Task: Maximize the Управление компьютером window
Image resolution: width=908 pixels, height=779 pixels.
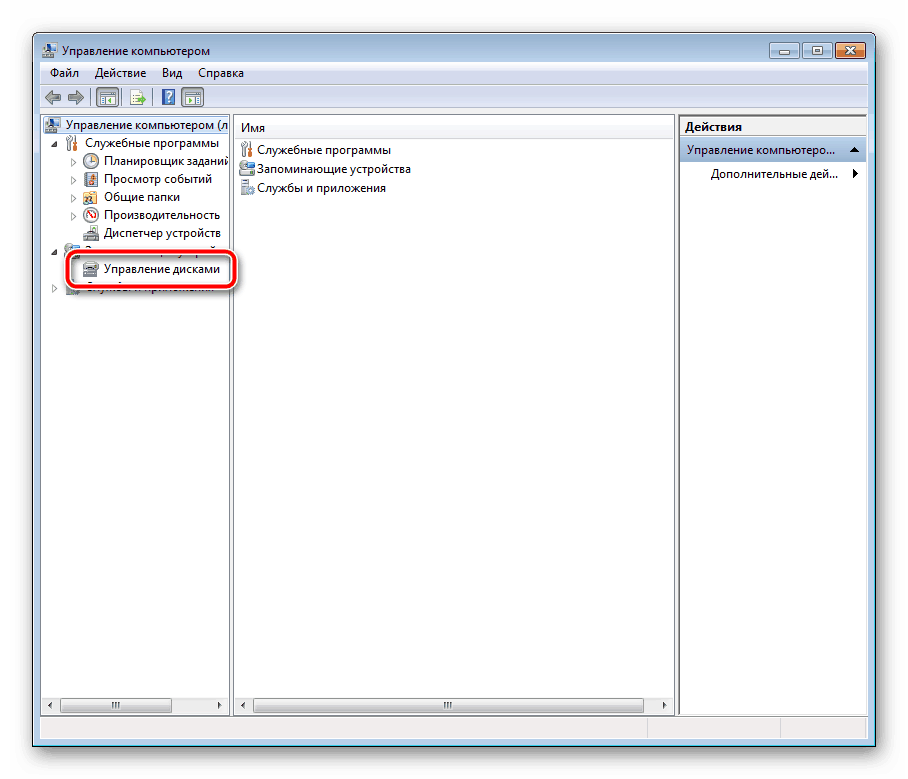Action: click(817, 51)
